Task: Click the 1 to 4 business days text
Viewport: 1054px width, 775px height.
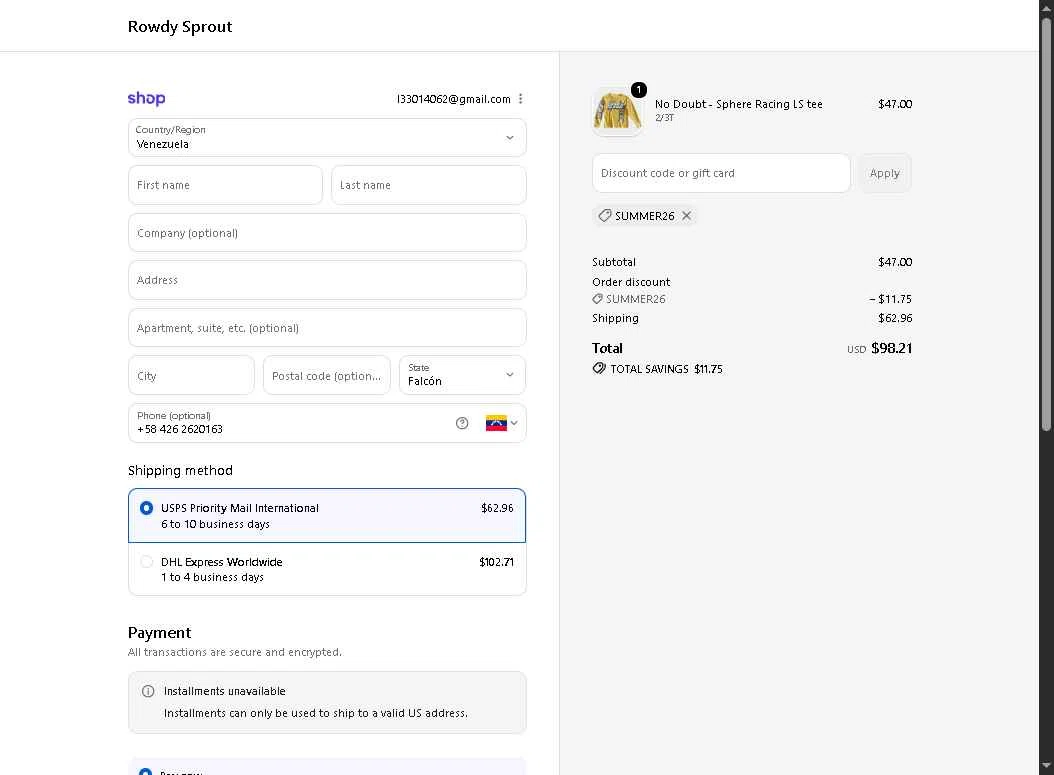Action: pyautogui.click(x=212, y=577)
